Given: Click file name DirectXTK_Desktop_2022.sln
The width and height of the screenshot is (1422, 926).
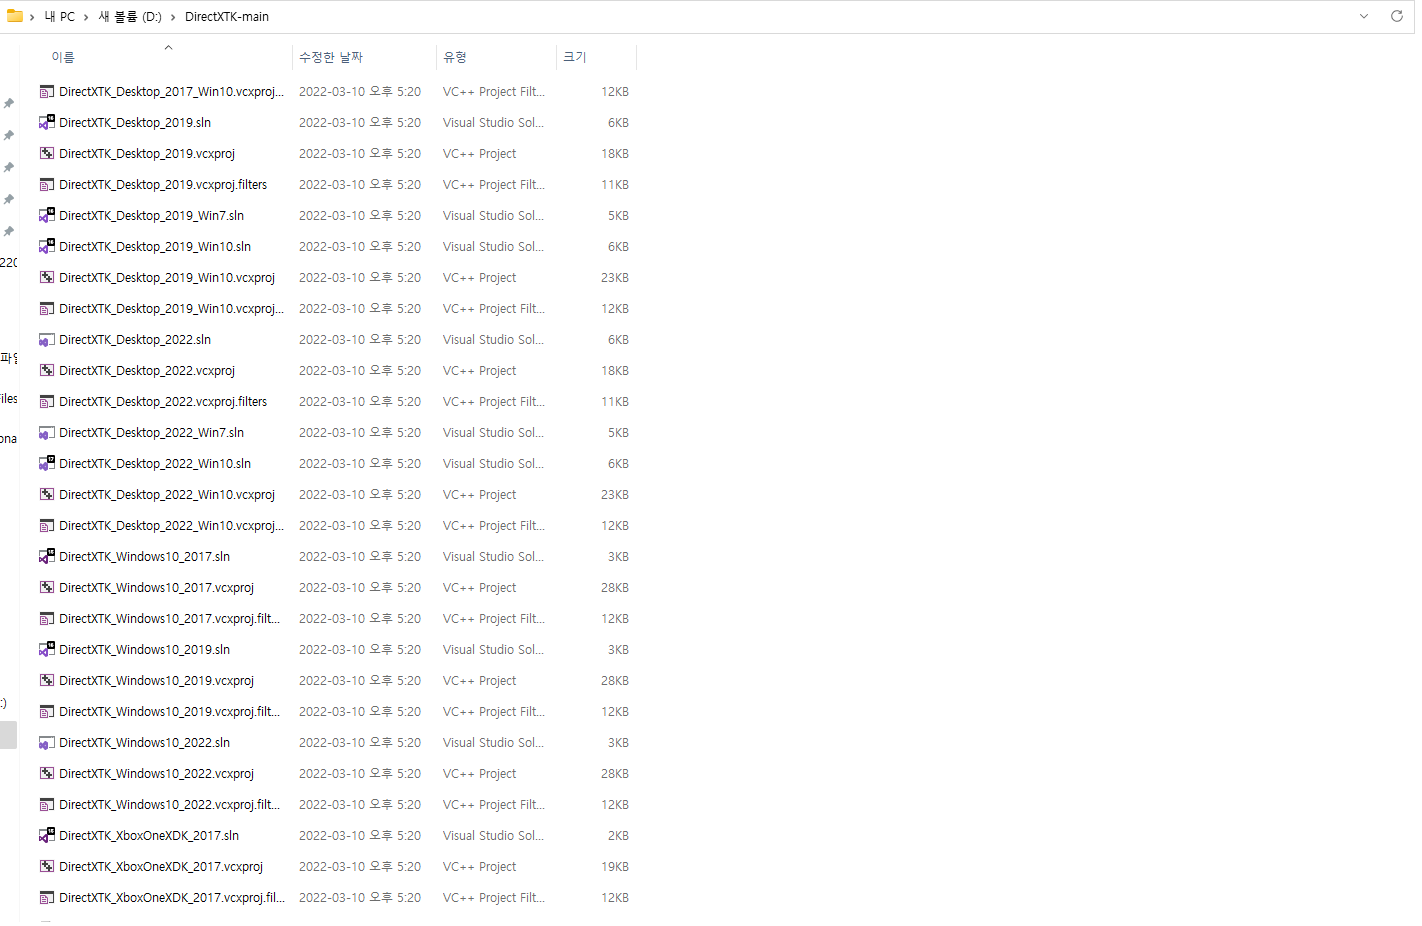Looking at the screenshot, I should [x=135, y=340].
